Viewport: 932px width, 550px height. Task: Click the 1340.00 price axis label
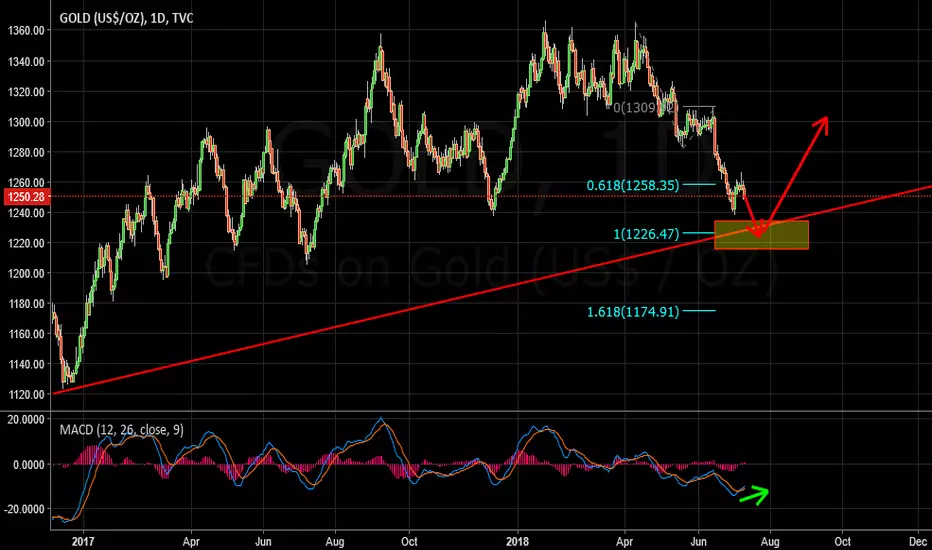[26, 61]
